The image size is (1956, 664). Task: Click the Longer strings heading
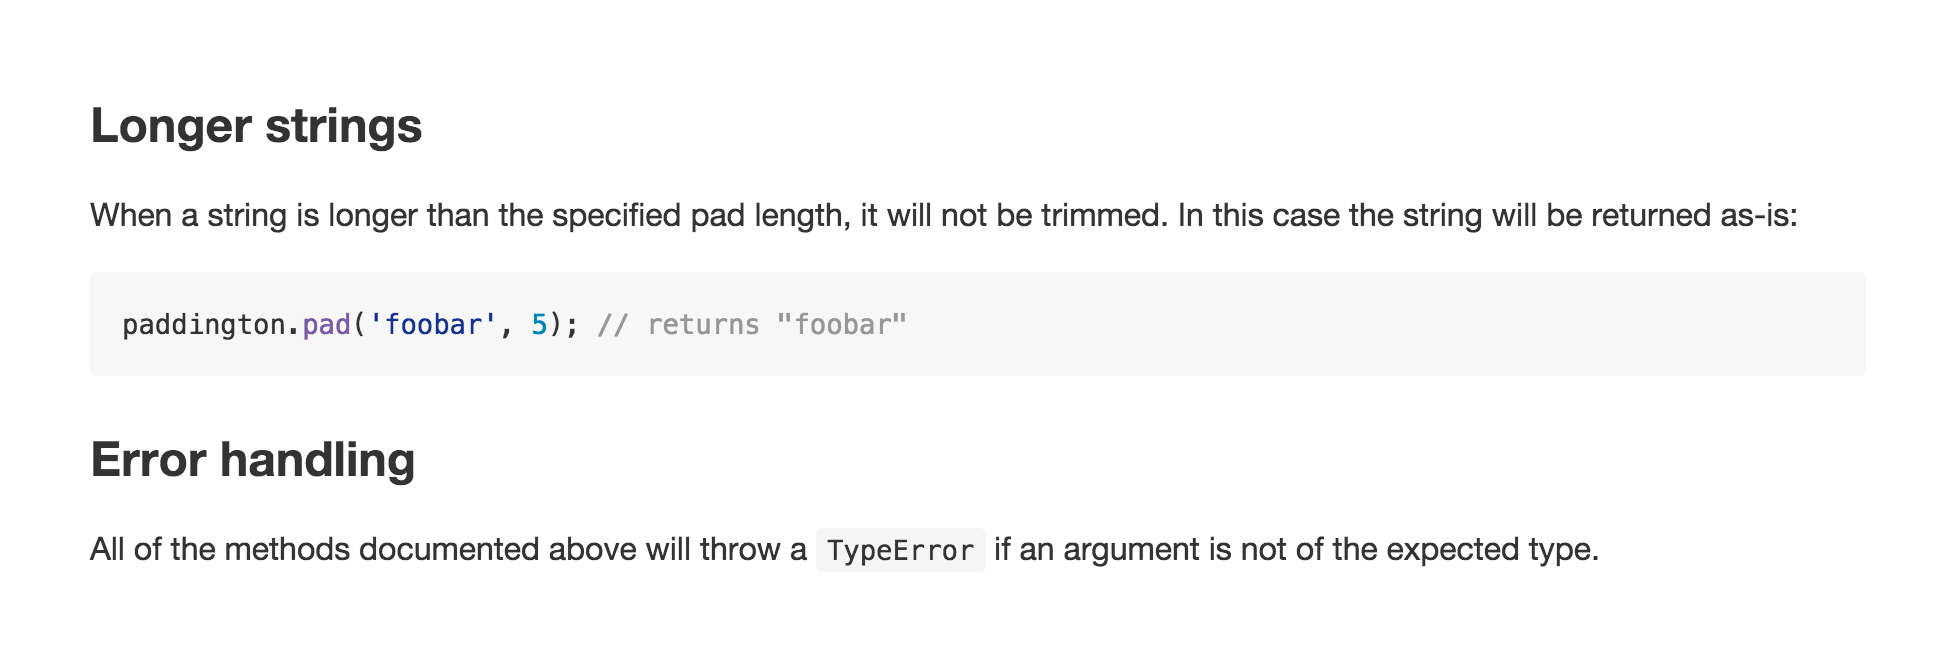click(256, 126)
